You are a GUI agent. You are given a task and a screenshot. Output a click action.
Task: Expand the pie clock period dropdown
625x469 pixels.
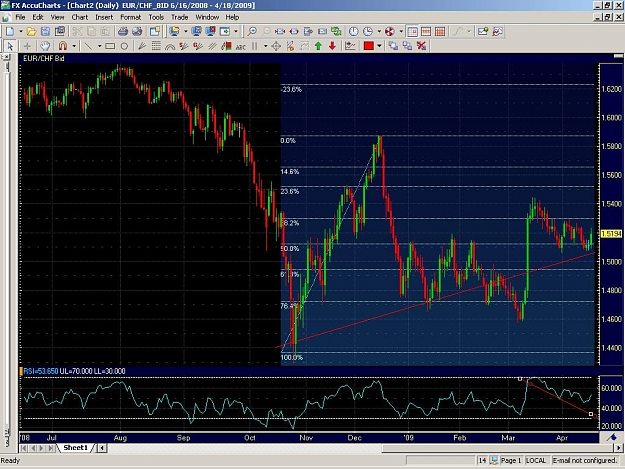379,31
